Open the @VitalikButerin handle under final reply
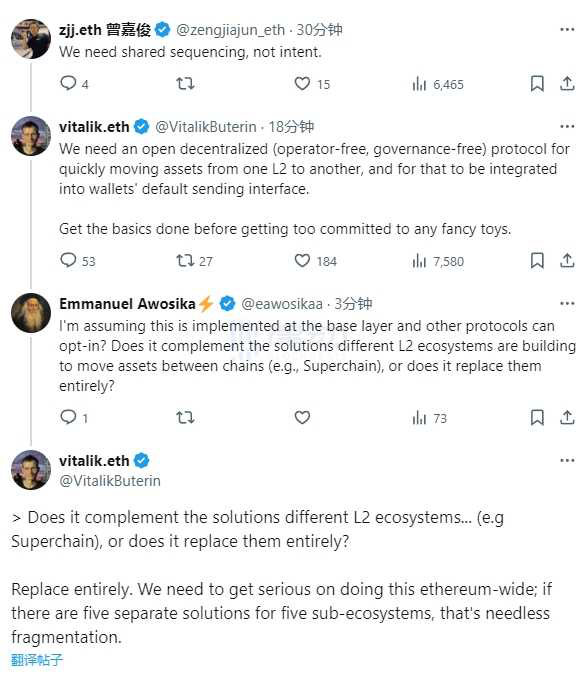579x681 pixels. (x=110, y=481)
